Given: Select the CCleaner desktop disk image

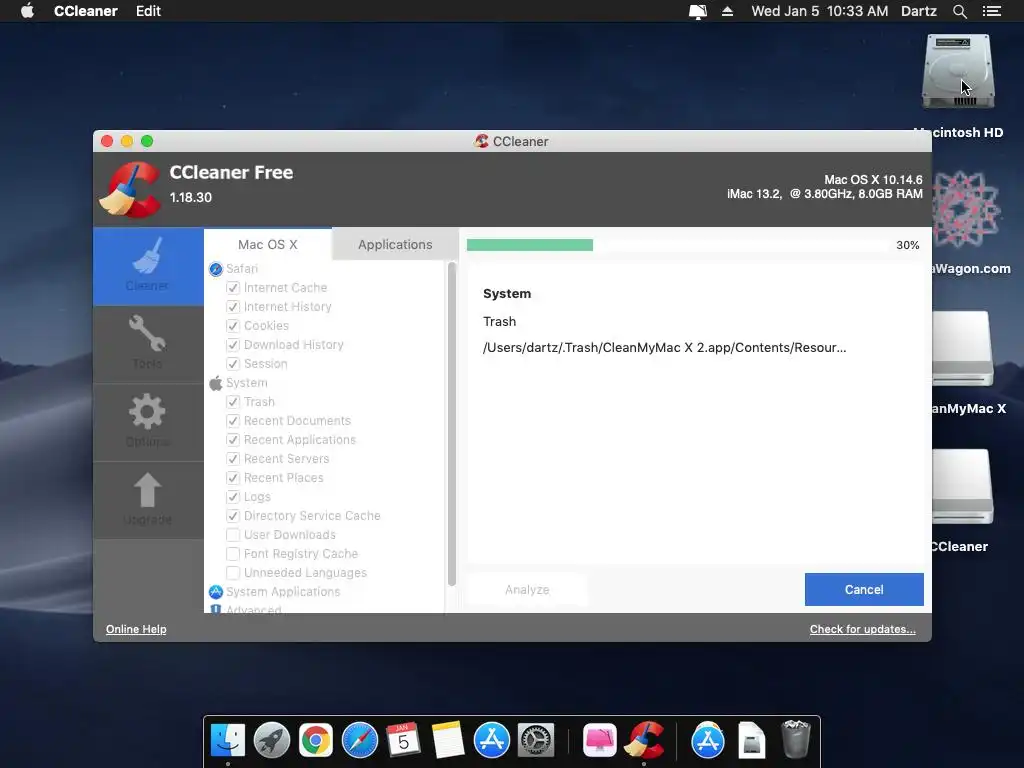Looking at the screenshot, I should click(x=963, y=487).
